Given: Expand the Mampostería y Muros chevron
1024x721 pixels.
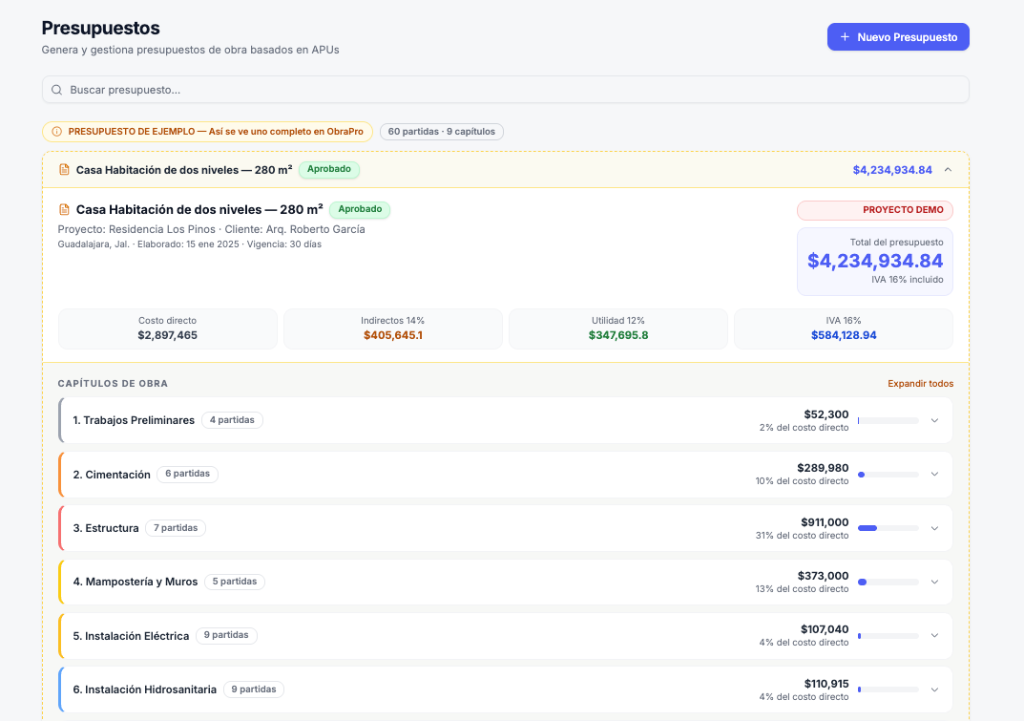Looking at the screenshot, I should [x=935, y=582].
